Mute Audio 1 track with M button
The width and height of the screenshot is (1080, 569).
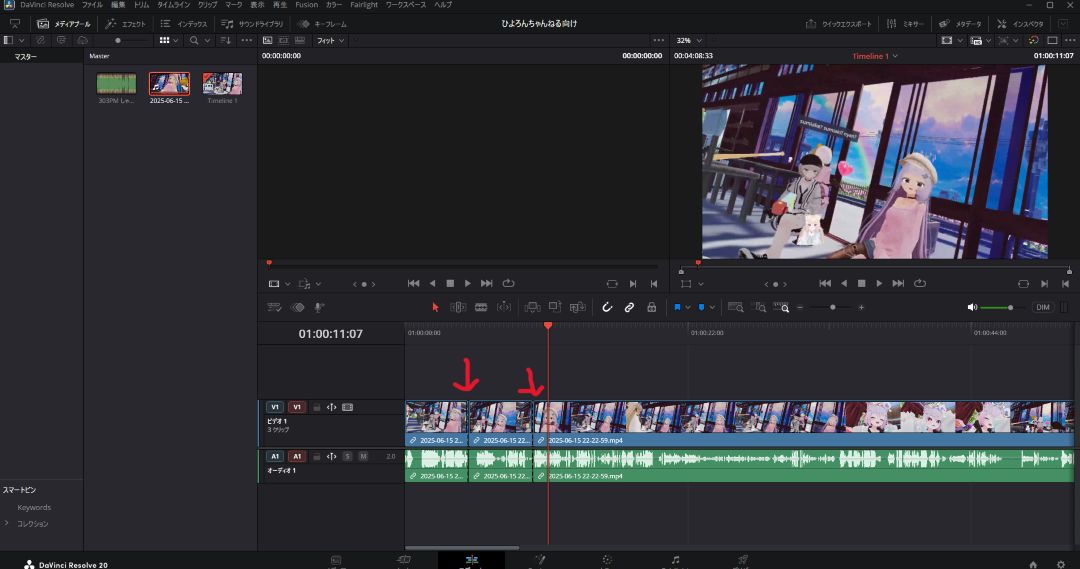click(x=363, y=456)
